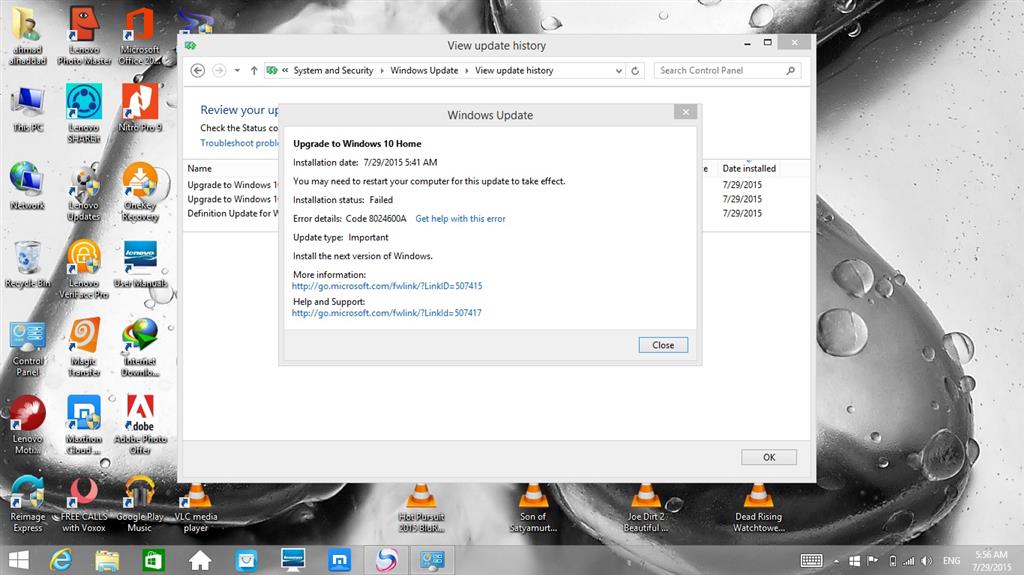Open the Help and Support LinkId=507417 link

387,313
